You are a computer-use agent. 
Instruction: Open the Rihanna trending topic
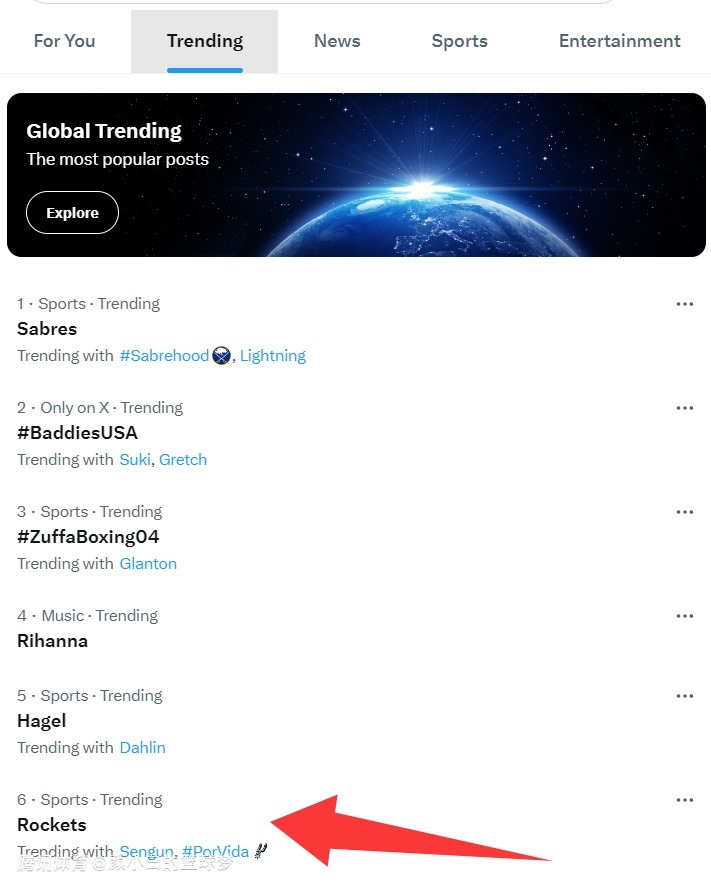coord(53,641)
